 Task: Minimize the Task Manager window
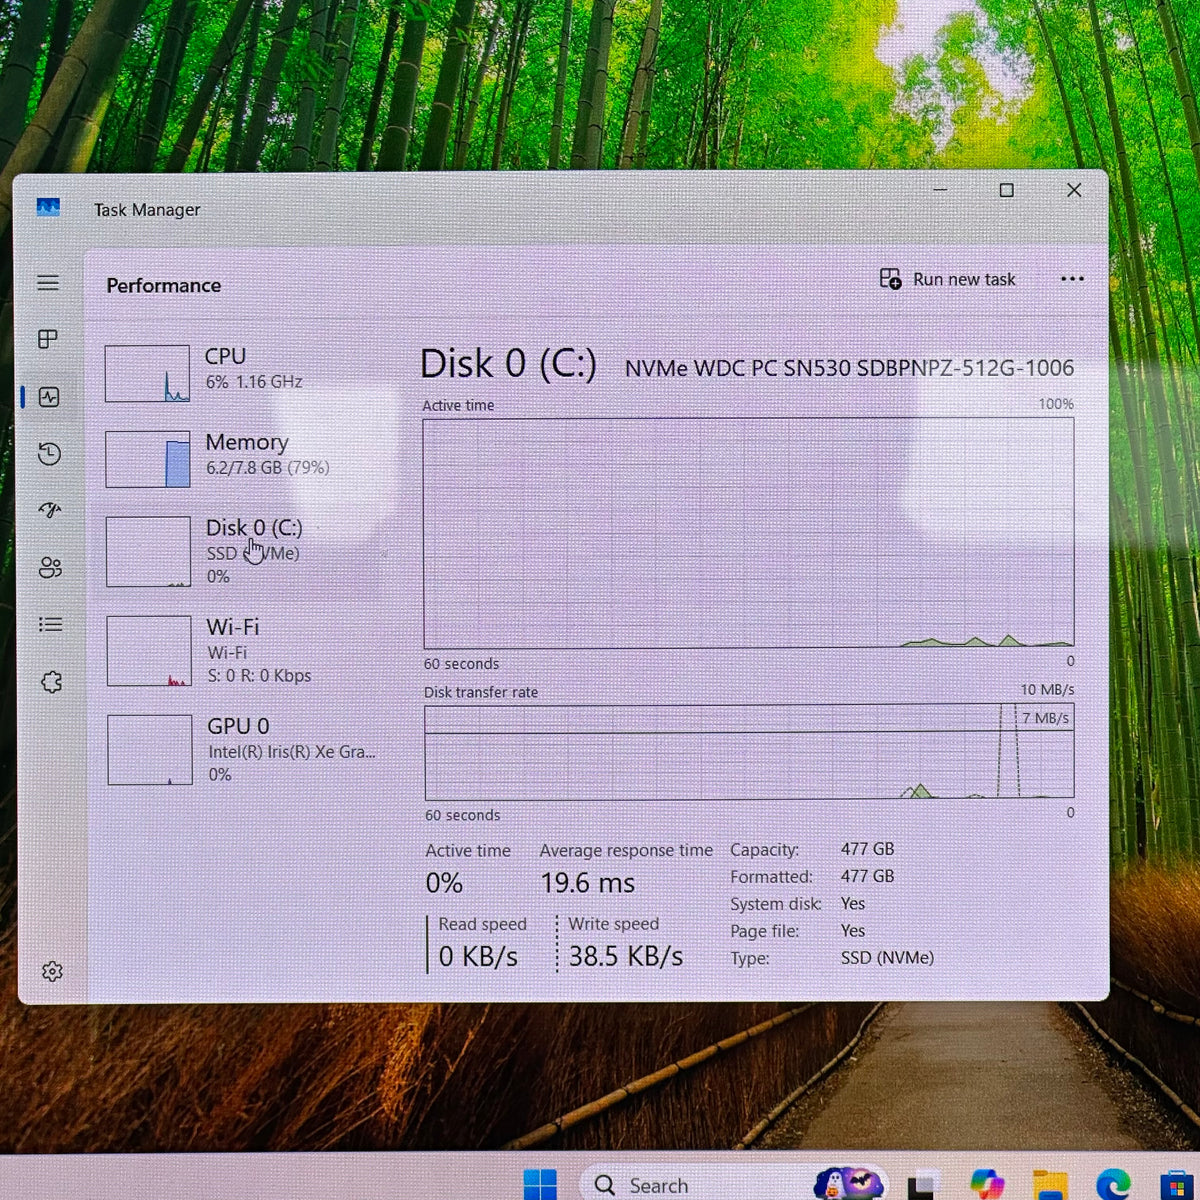point(940,188)
